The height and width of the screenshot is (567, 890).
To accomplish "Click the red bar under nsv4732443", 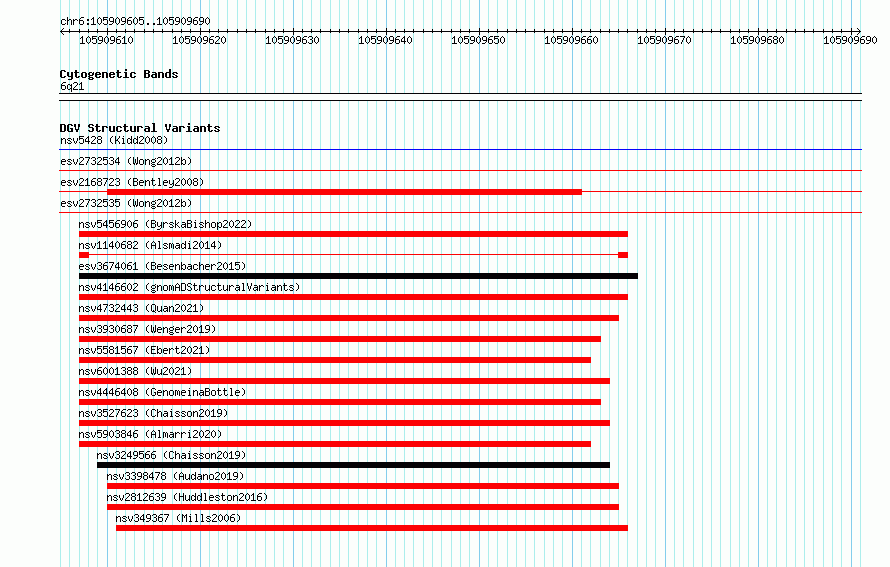I will coord(349,318).
